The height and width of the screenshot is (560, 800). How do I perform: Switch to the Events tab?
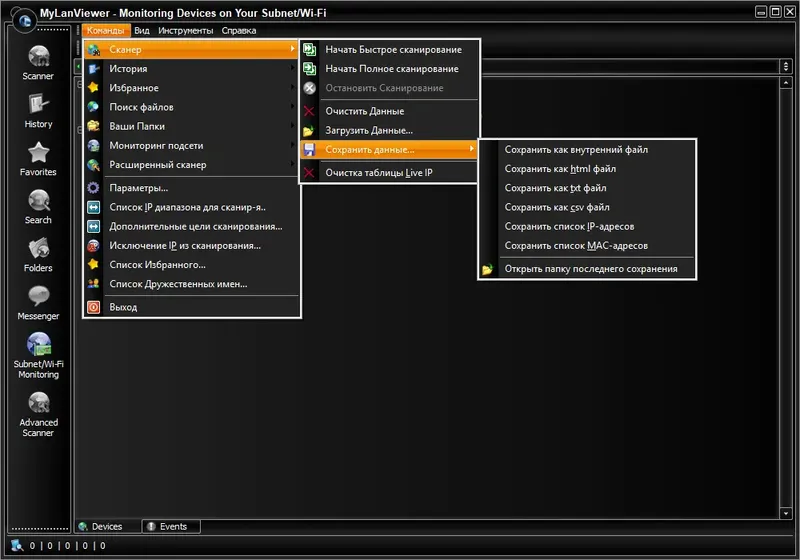pyautogui.click(x=171, y=526)
